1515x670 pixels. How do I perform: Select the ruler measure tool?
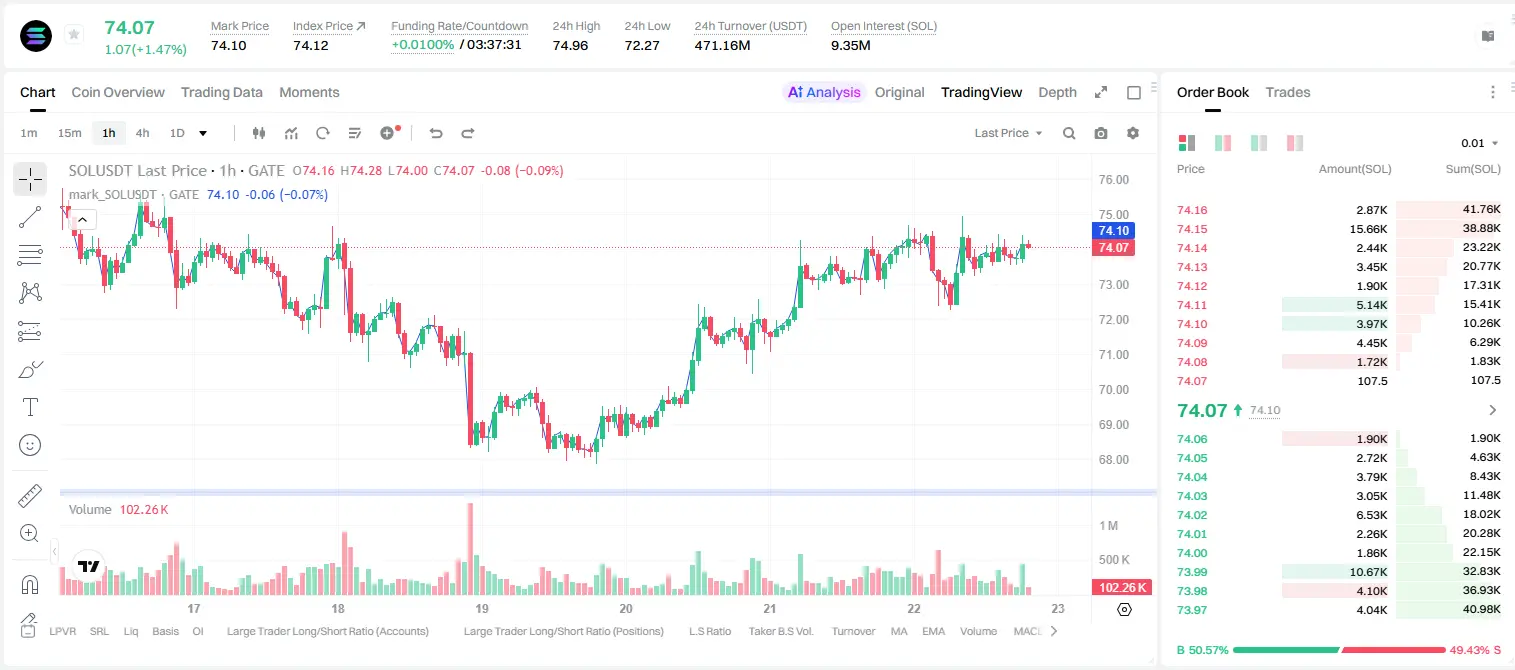pyautogui.click(x=30, y=495)
